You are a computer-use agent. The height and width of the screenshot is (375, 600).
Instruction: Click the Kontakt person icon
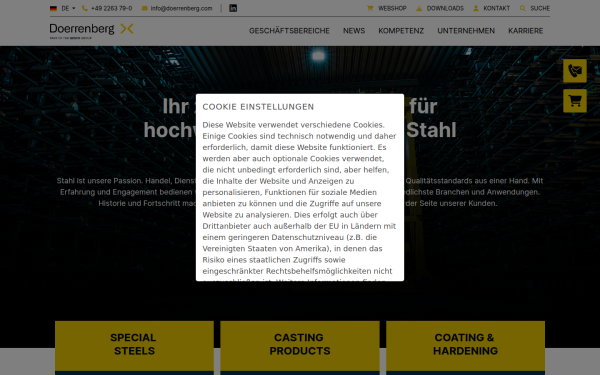pyautogui.click(x=476, y=8)
